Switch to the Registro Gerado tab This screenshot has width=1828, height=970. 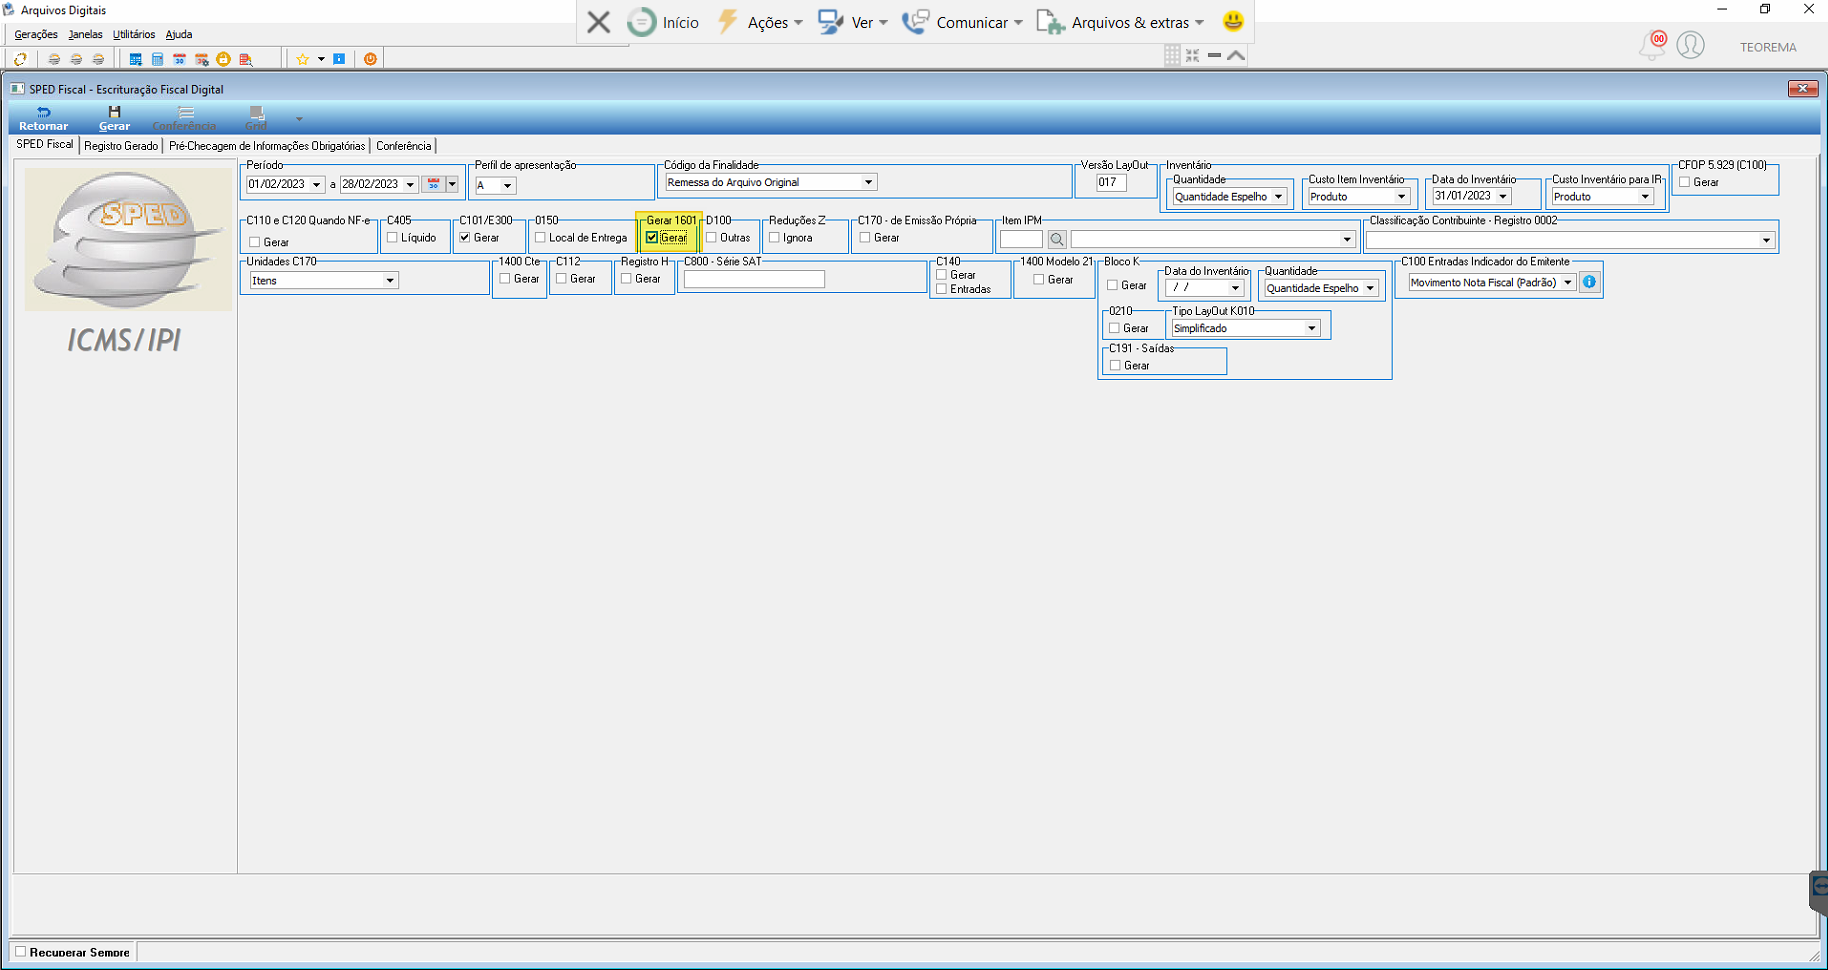121,146
